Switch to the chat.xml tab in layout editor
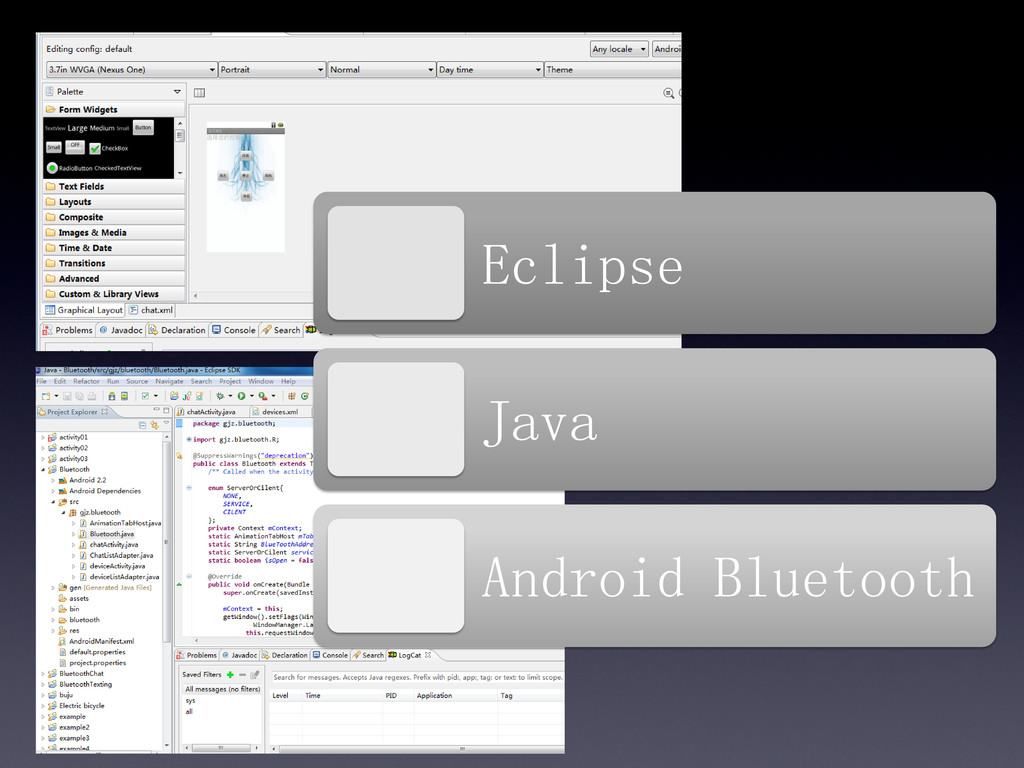This screenshot has height=768, width=1024. pos(151,310)
